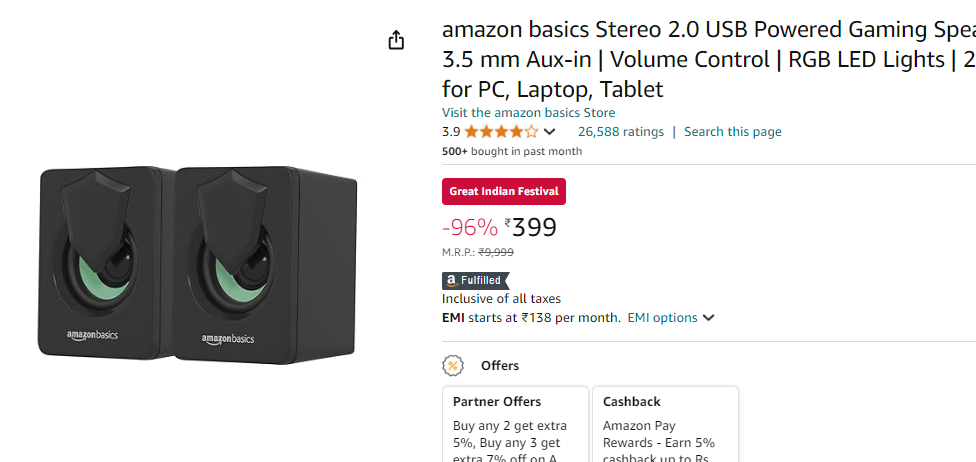The height and width of the screenshot is (462, 976).
Task: Visit the amazon basics Store link
Action: (528, 113)
